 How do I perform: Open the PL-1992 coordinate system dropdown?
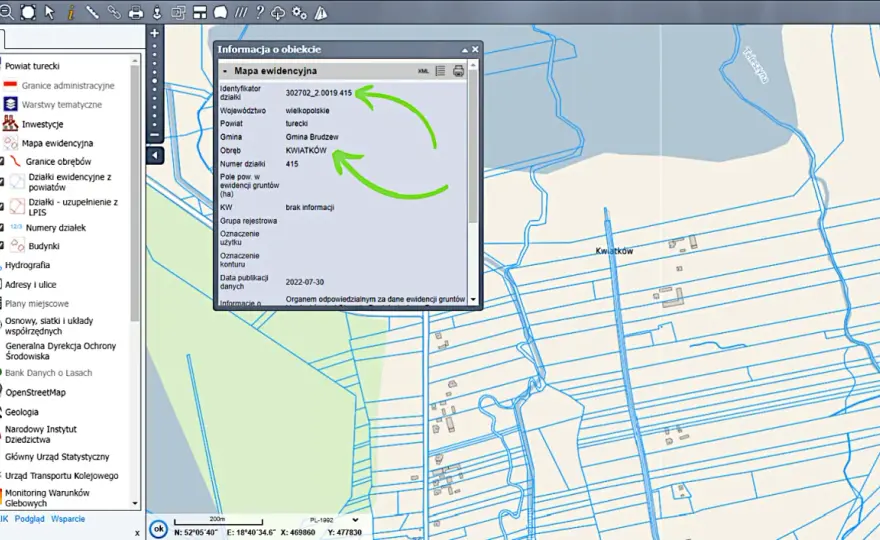[355, 520]
